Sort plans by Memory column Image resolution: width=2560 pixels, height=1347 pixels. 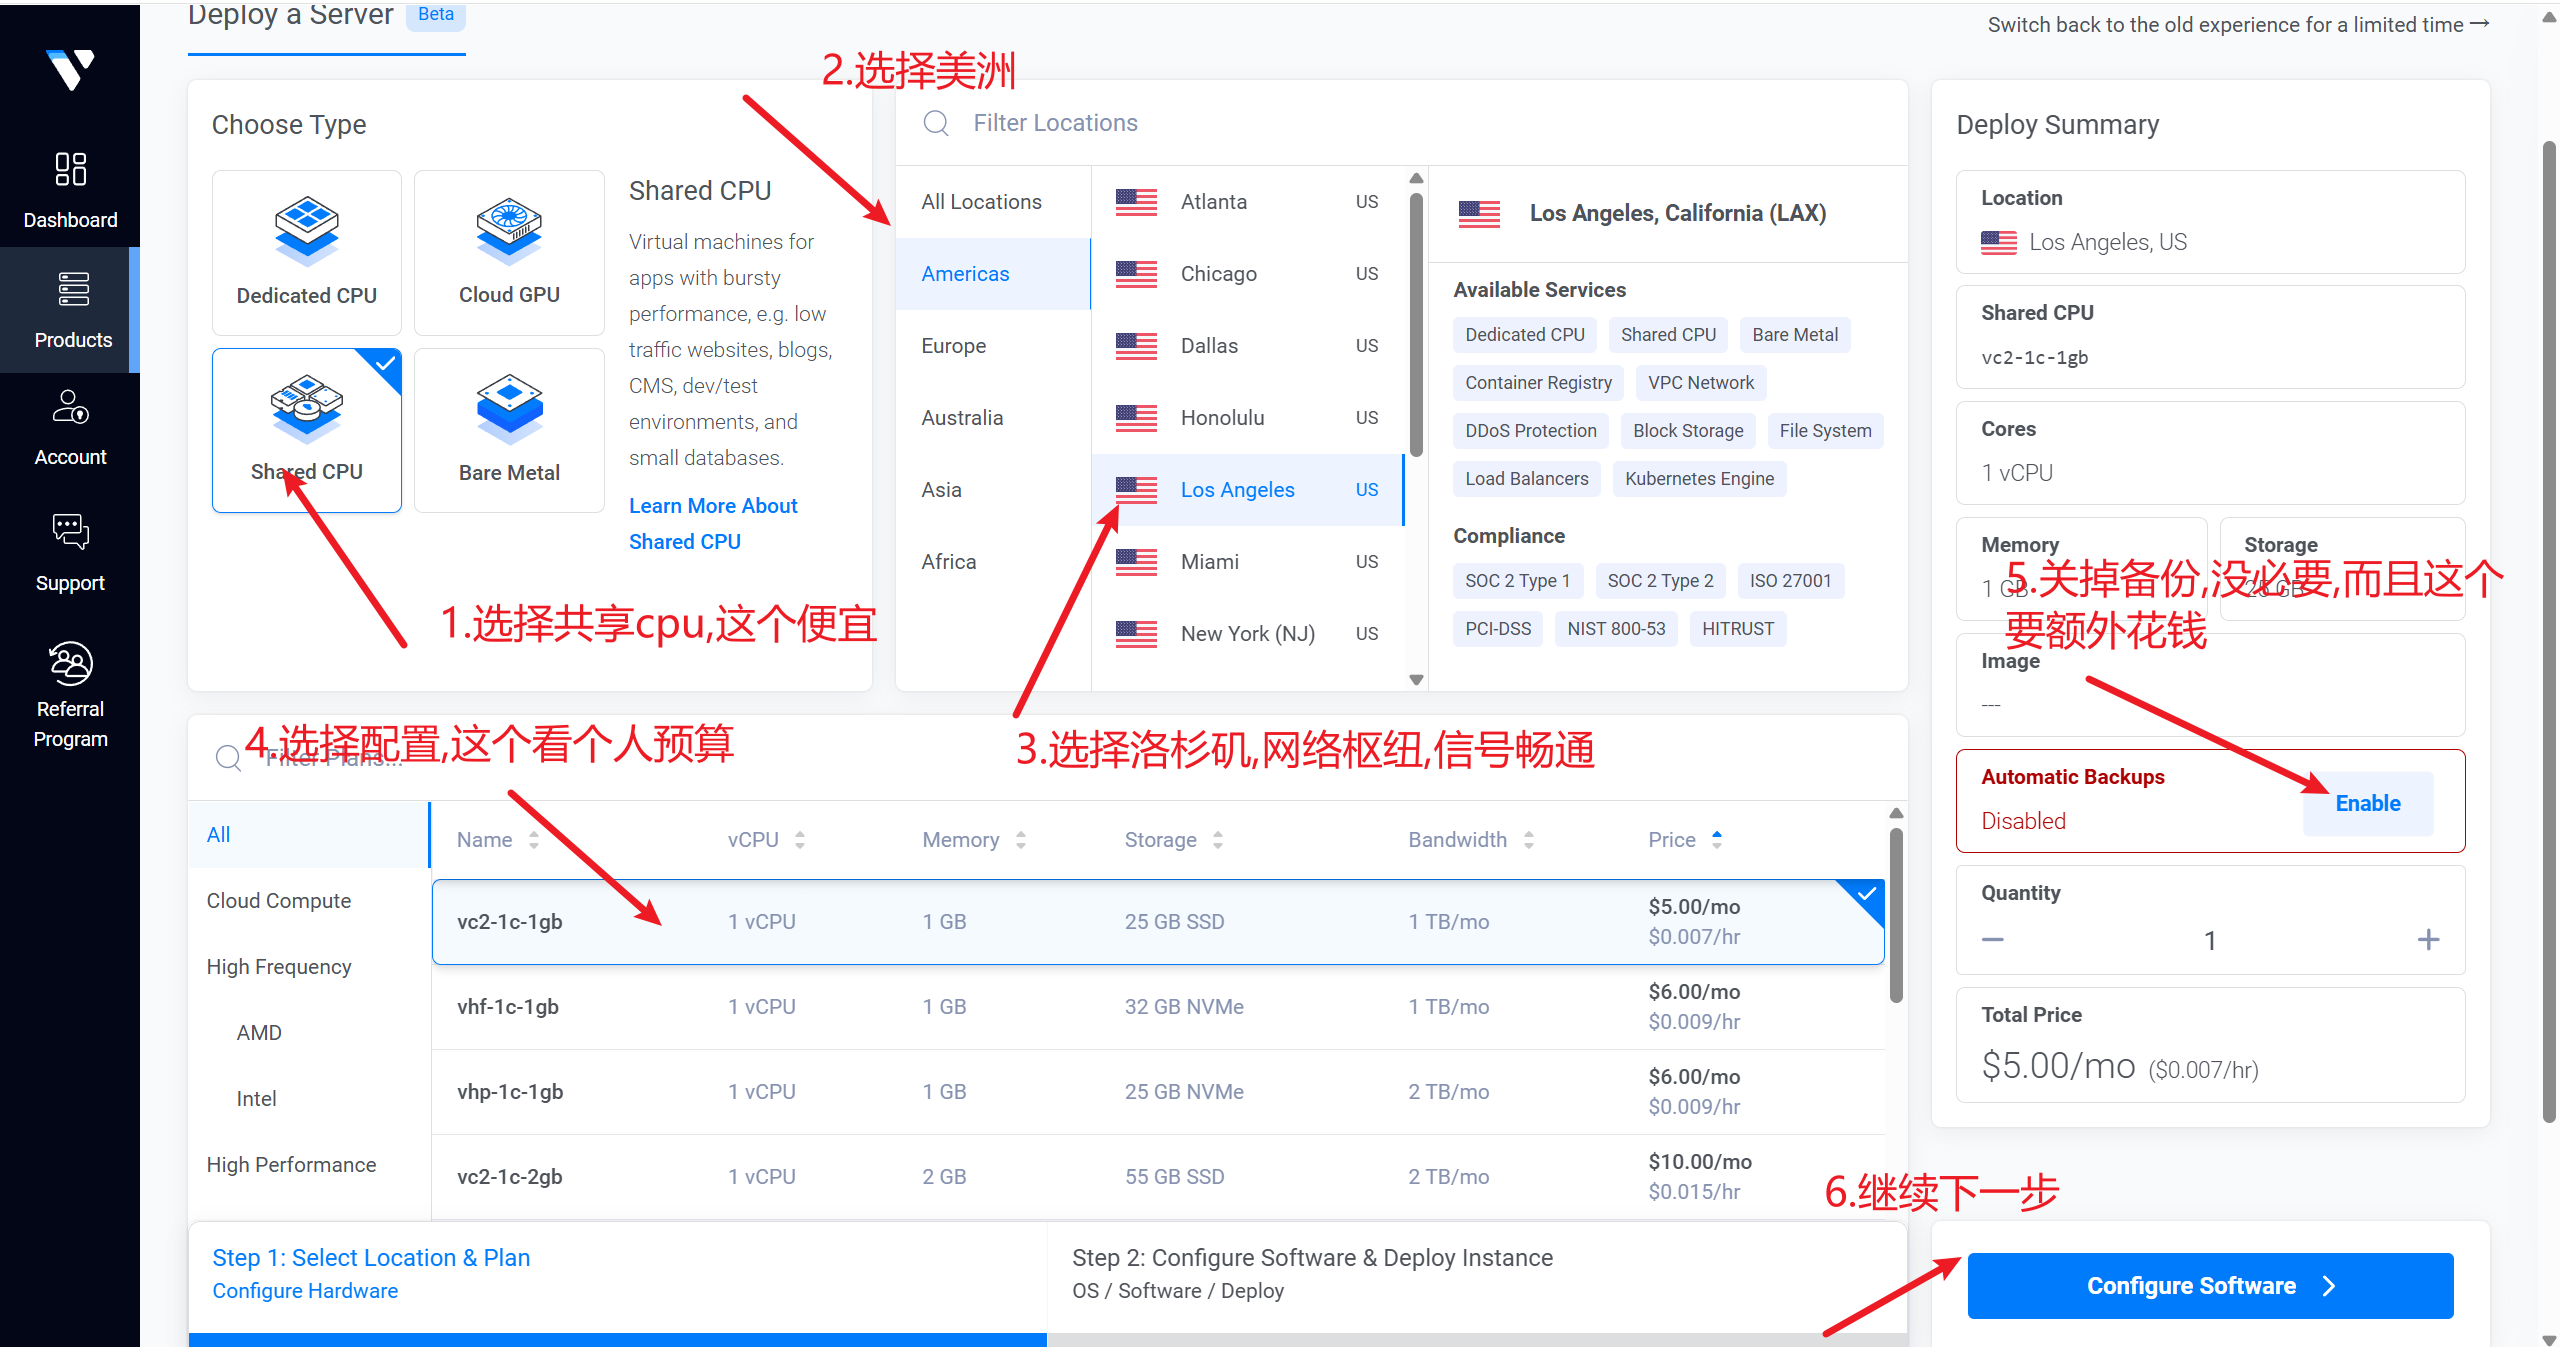coord(974,840)
